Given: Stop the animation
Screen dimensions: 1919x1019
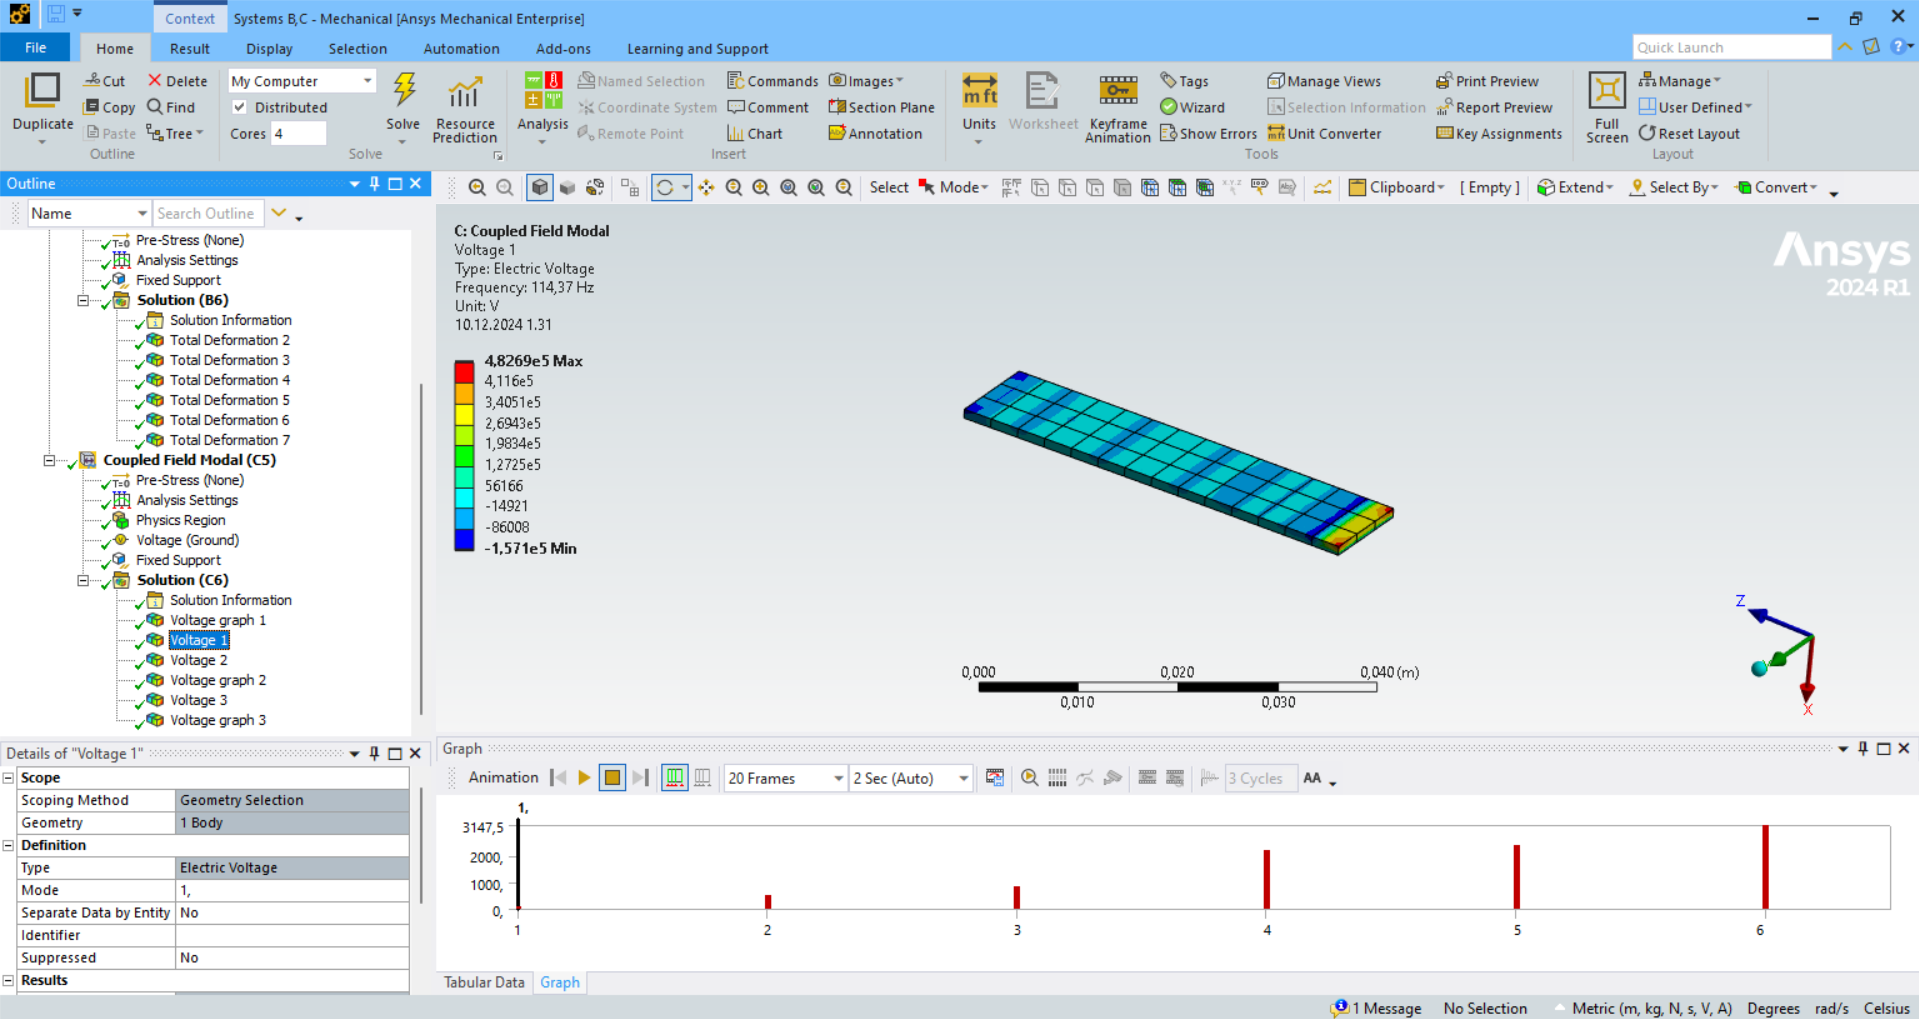Looking at the screenshot, I should pyautogui.click(x=612, y=778).
